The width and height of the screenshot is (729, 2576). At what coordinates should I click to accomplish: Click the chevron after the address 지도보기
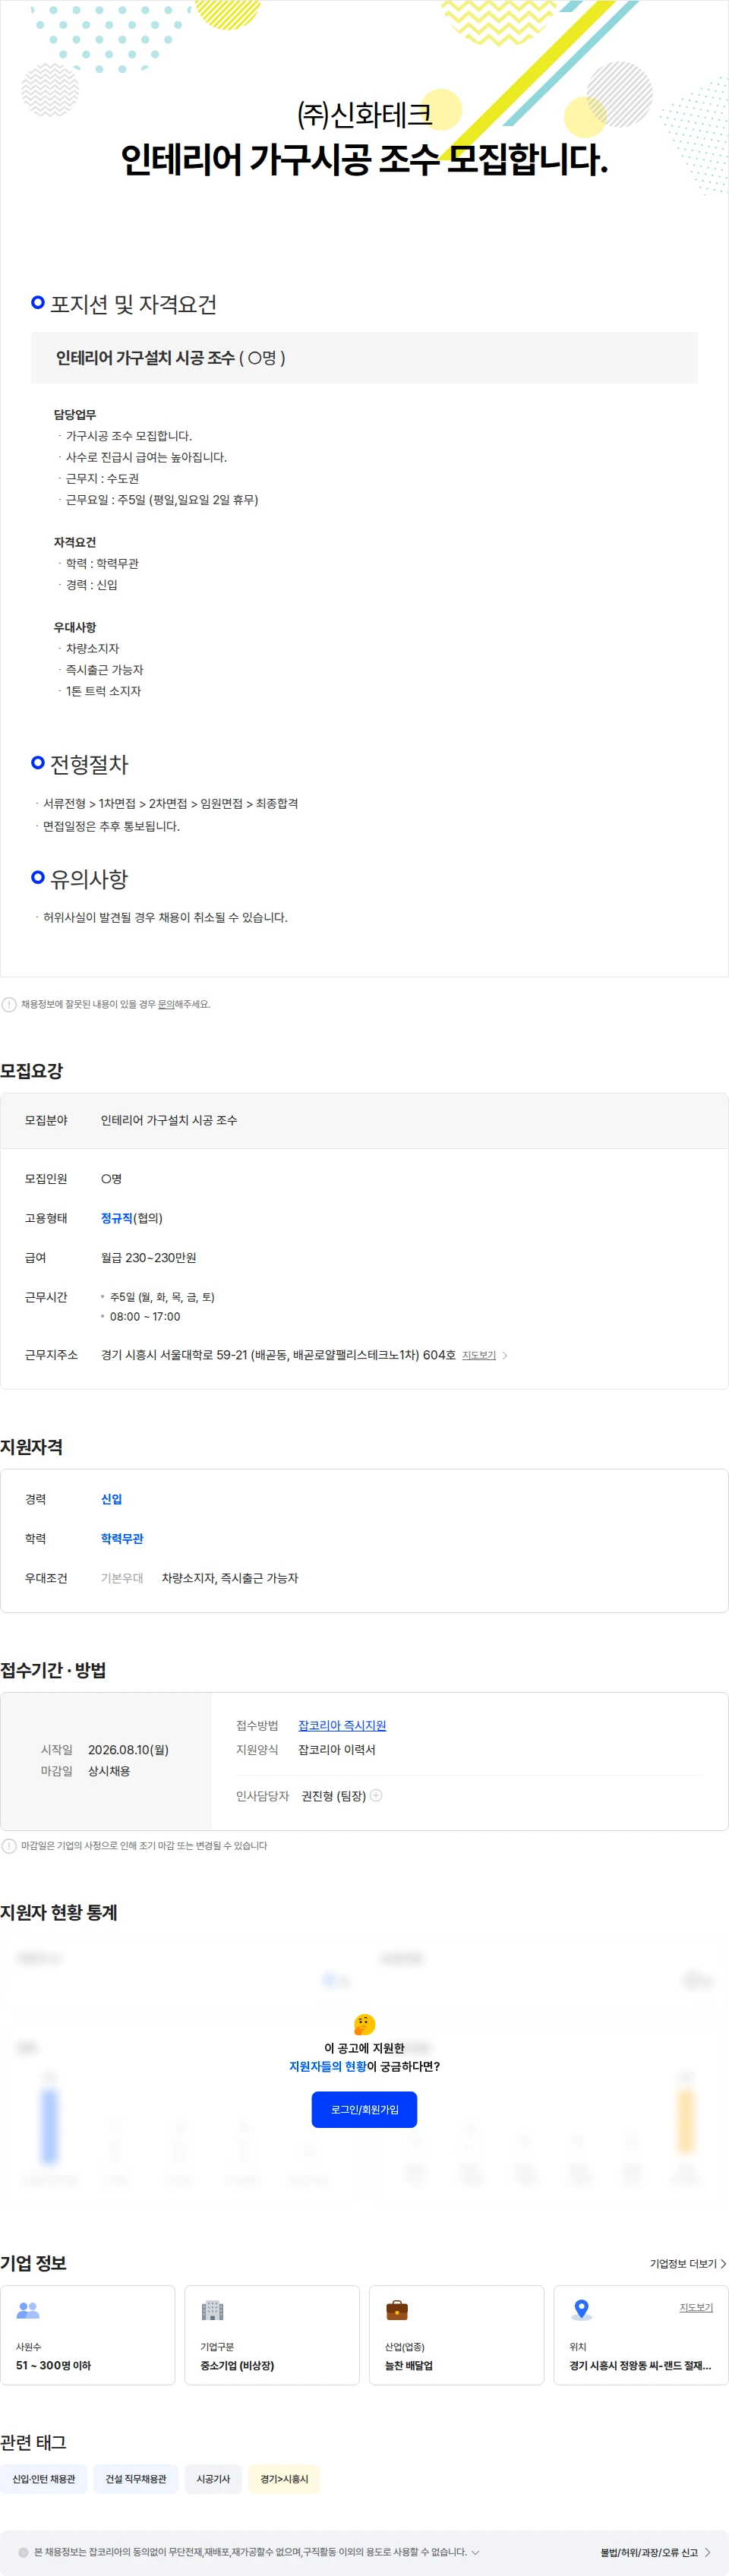(x=505, y=1355)
